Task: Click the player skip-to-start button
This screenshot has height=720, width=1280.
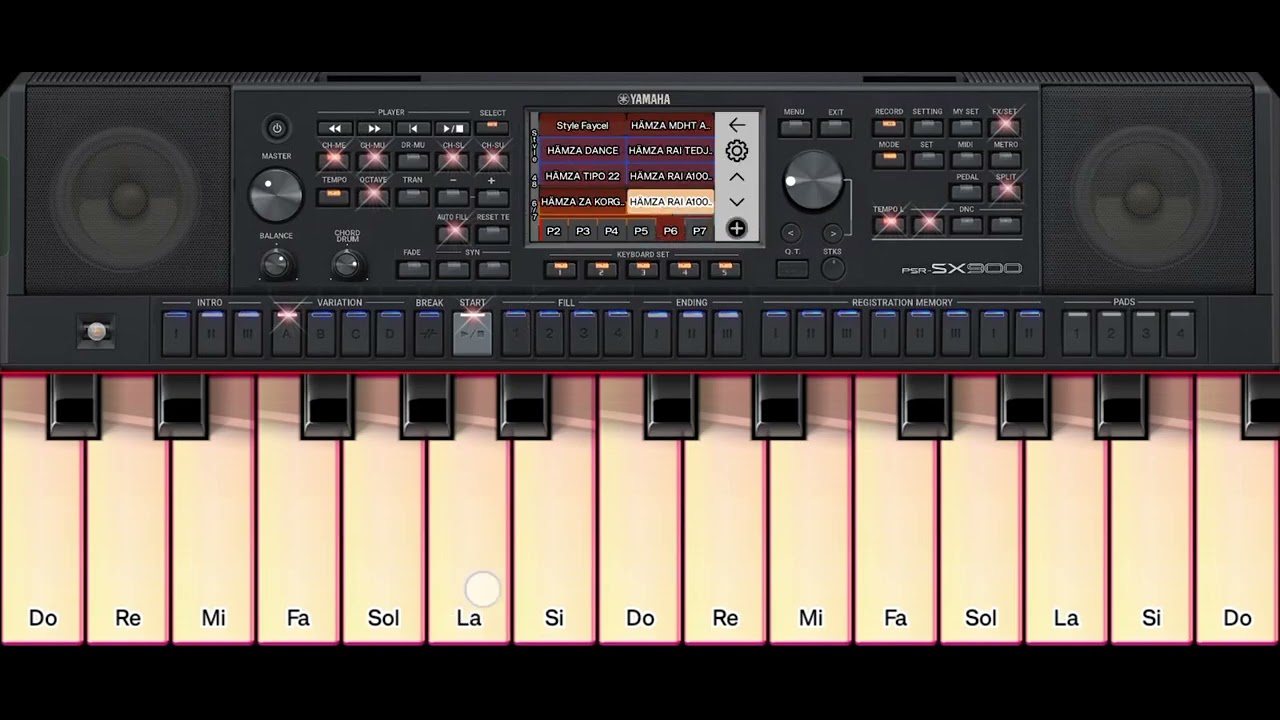Action: [x=413, y=128]
